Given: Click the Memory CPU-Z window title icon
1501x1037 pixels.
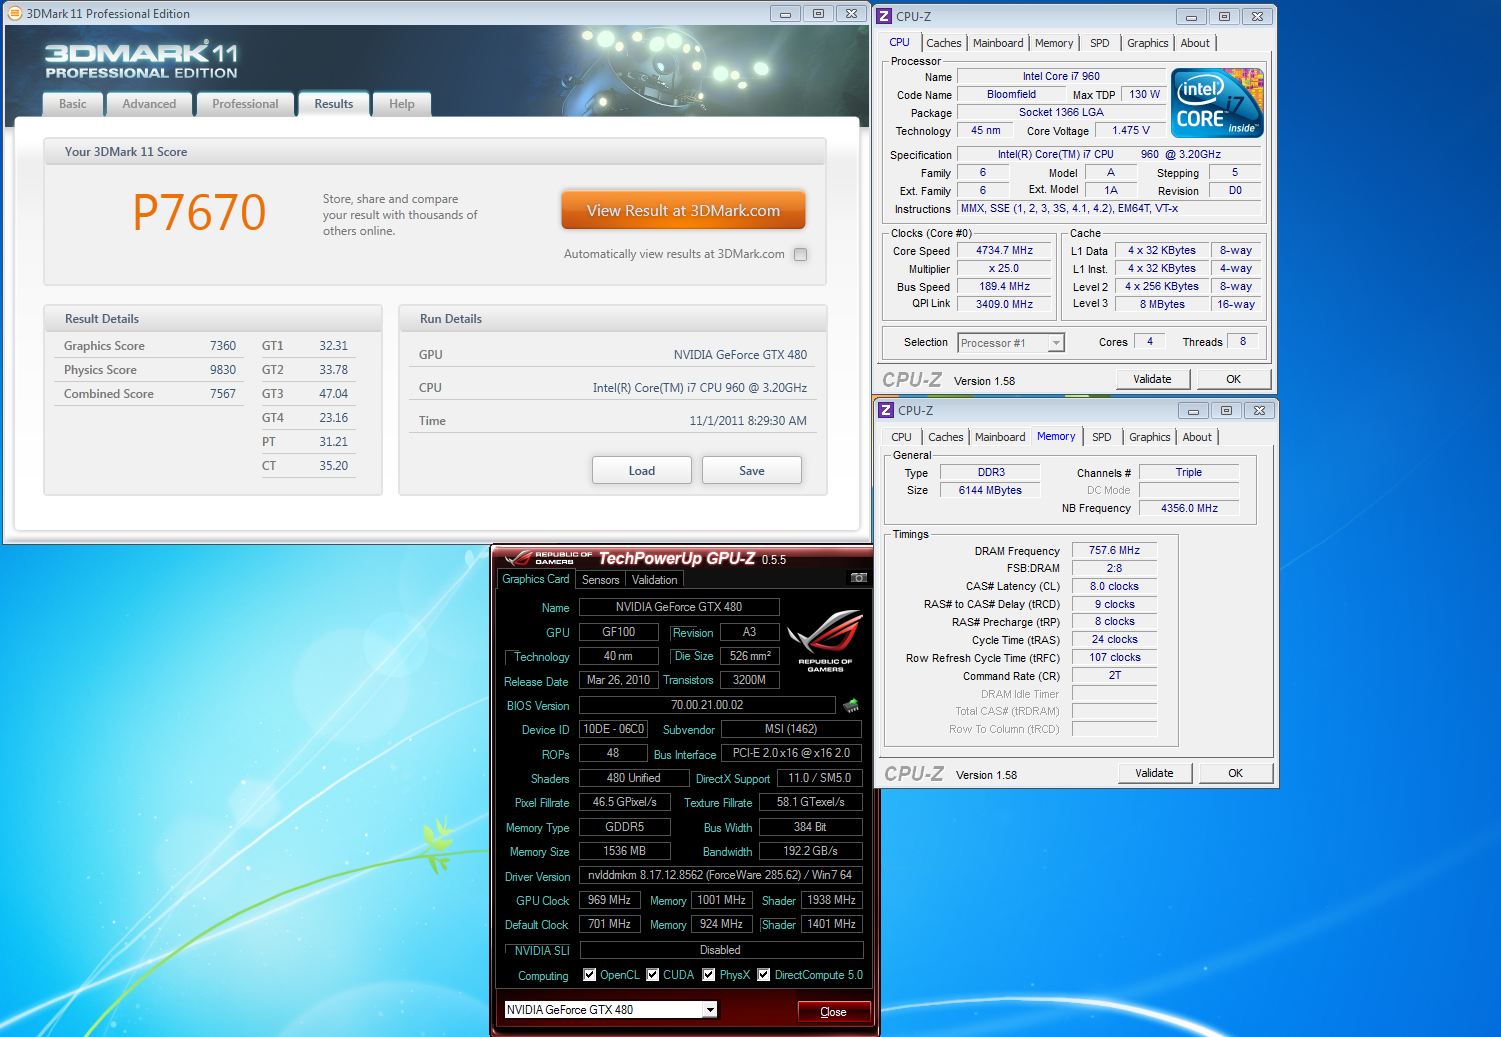Looking at the screenshot, I should click(x=886, y=410).
